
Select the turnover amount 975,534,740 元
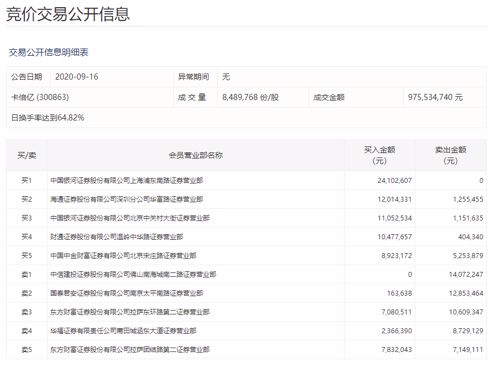pyautogui.click(x=435, y=97)
